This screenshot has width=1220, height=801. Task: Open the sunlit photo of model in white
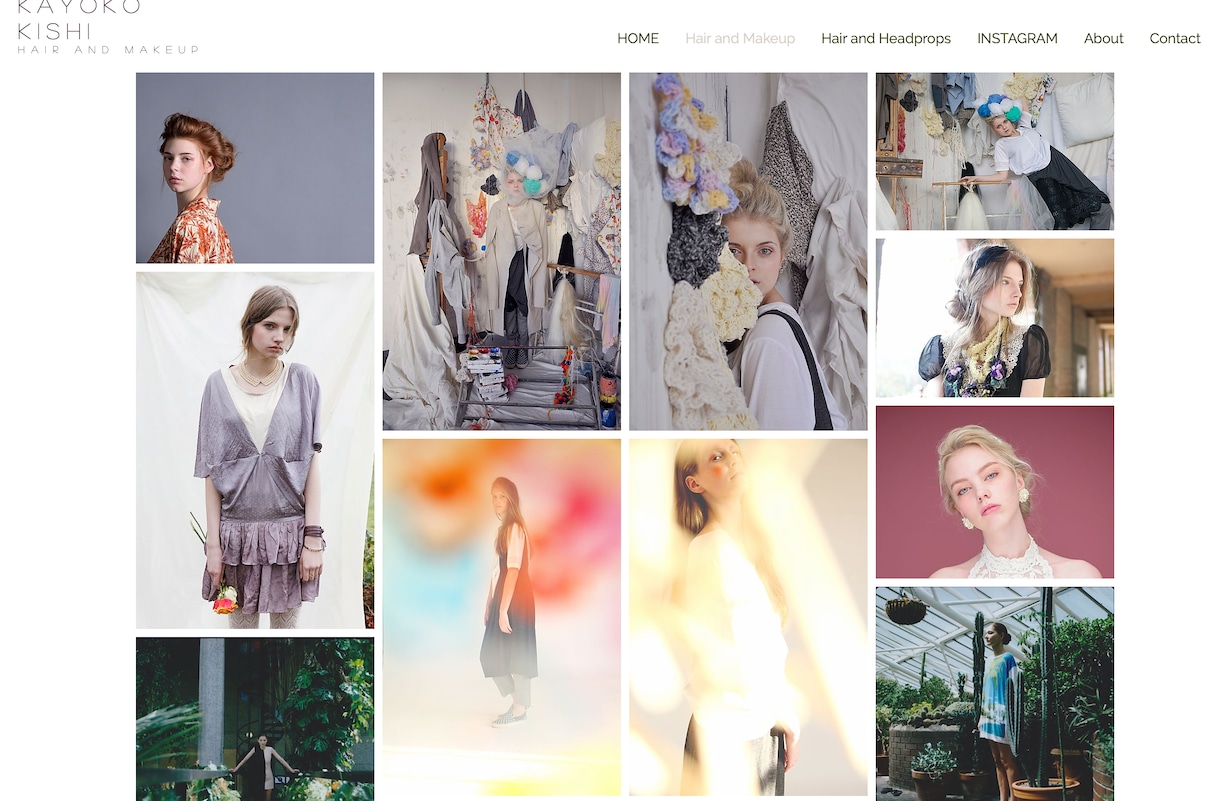coord(748,617)
